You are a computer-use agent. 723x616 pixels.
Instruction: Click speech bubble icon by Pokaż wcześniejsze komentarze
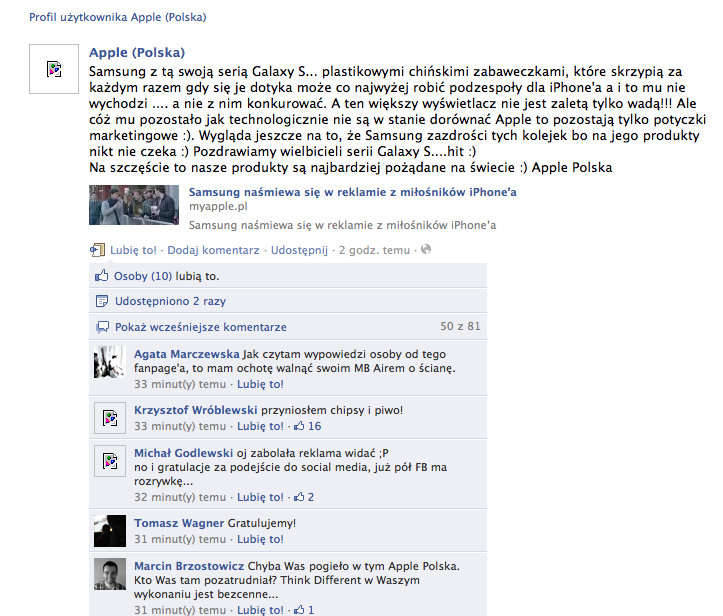102,327
